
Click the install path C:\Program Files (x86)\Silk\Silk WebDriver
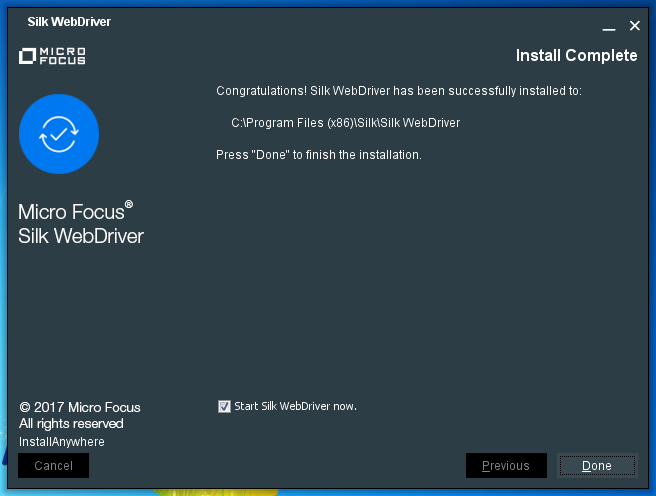pyautogui.click(x=346, y=123)
